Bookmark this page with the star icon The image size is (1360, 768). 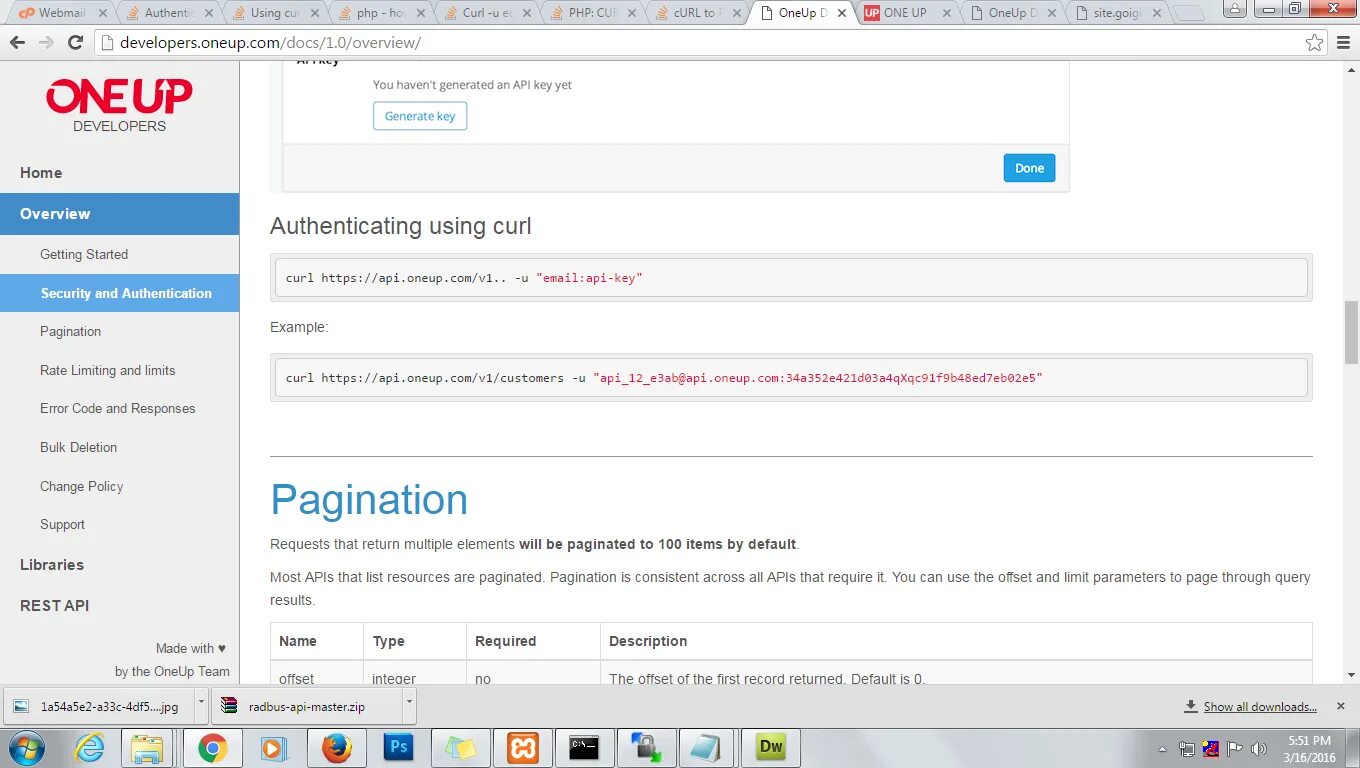click(1314, 43)
